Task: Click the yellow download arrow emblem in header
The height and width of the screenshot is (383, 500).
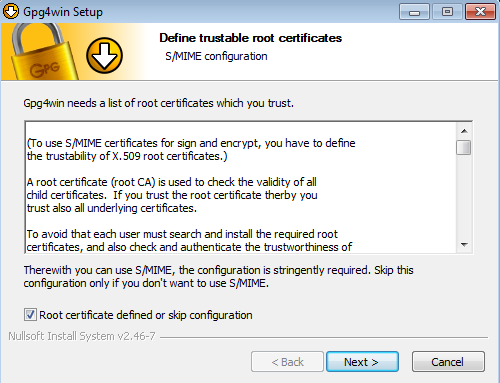Action: click(x=104, y=56)
